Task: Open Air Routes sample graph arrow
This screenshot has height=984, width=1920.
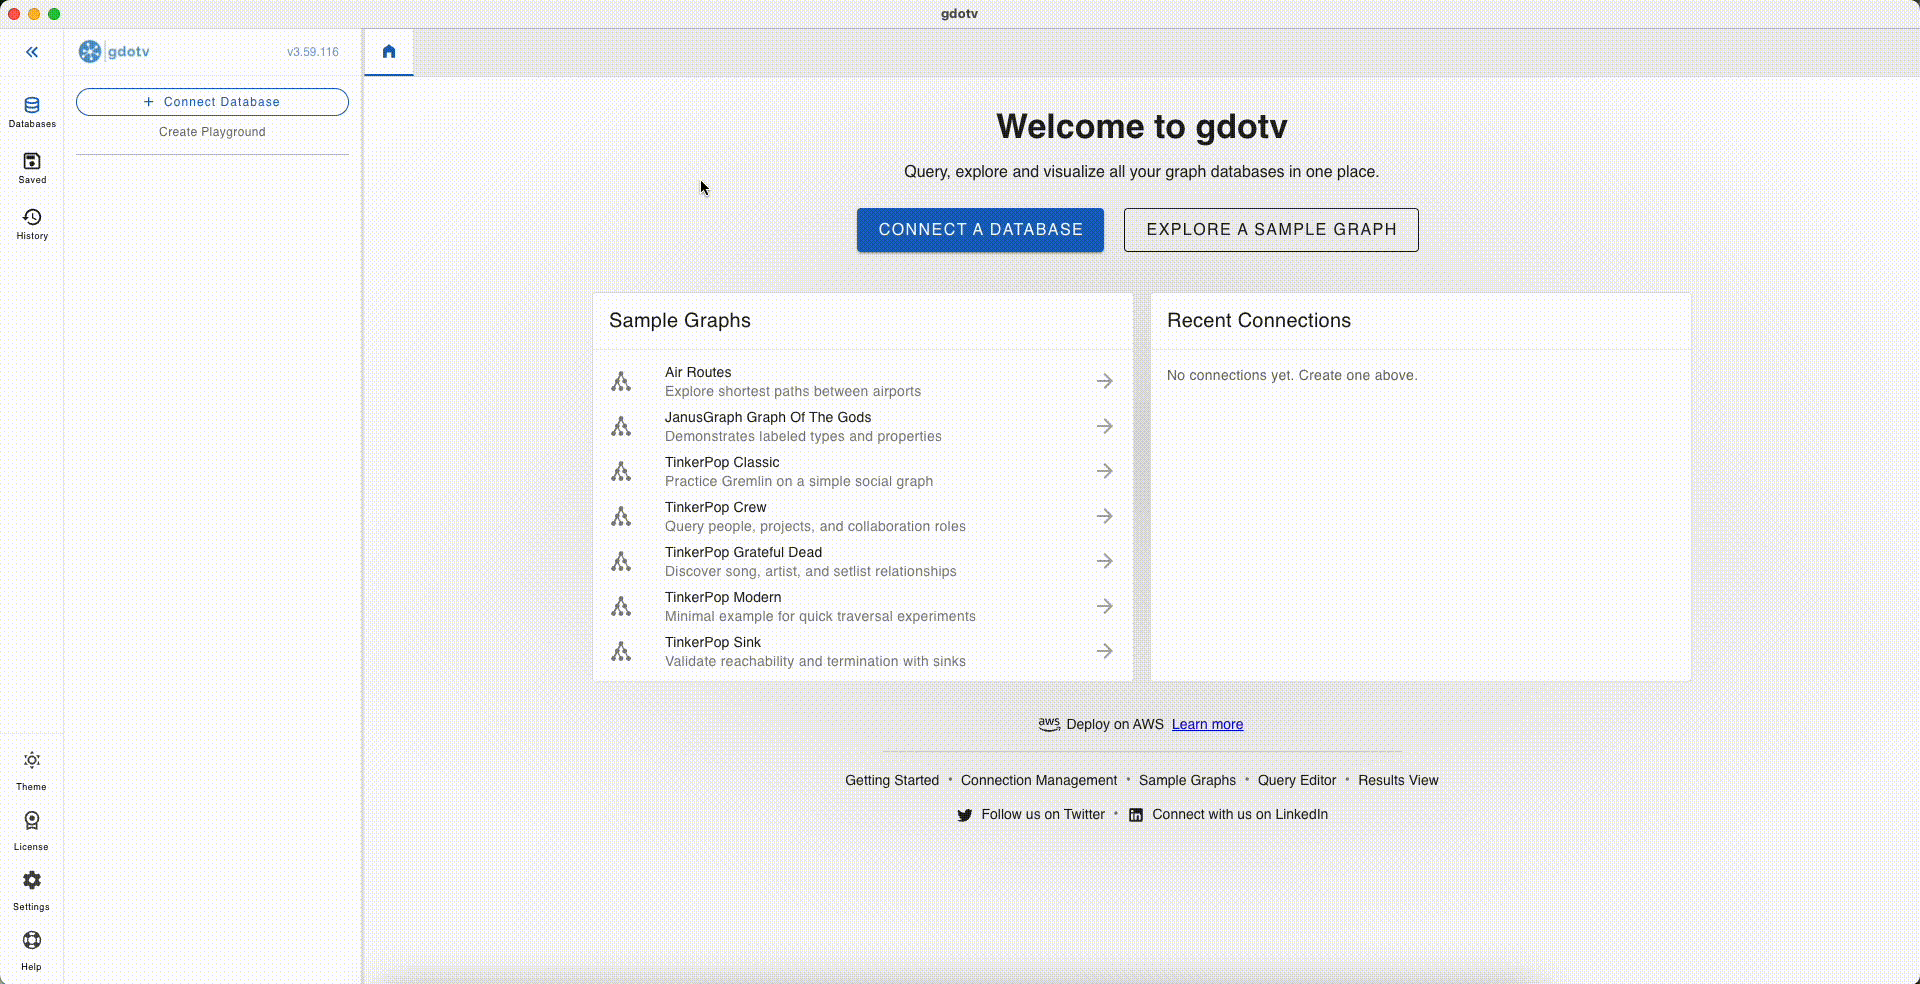Action: coord(1104,381)
